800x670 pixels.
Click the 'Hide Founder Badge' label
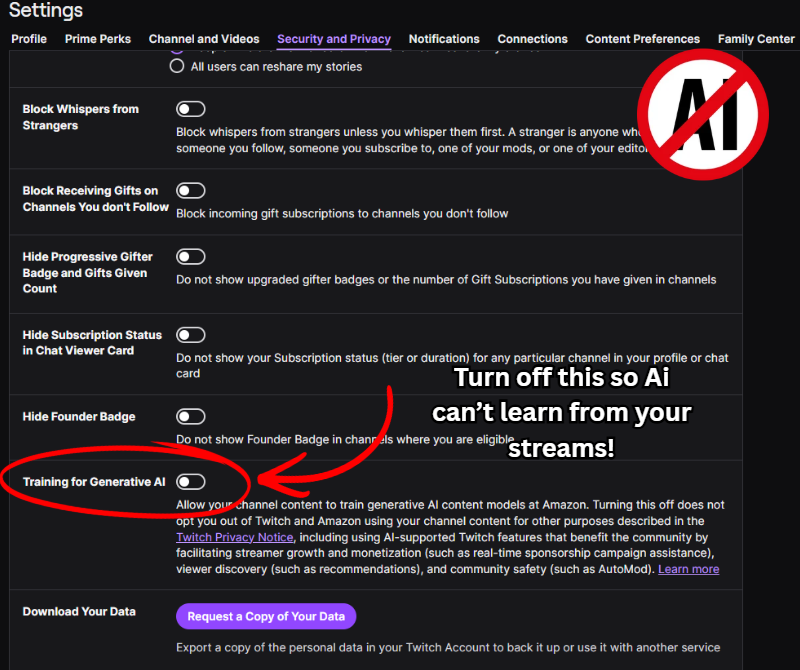point(79,416)
